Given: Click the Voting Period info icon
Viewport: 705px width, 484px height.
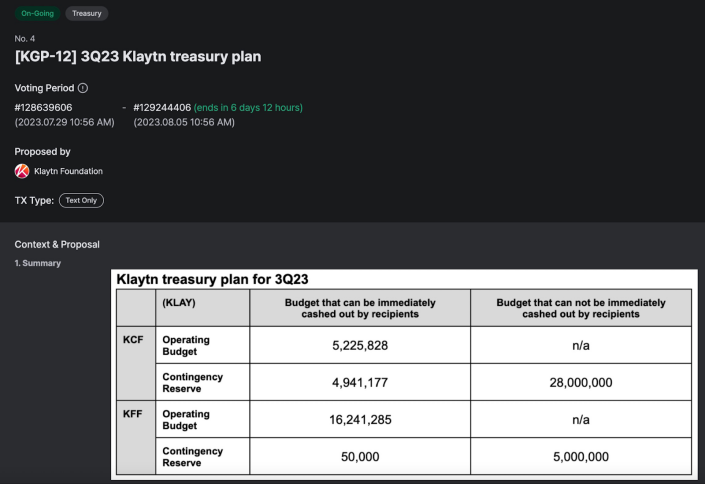Looking at the screenshot, I should click(x=83, y=88).
